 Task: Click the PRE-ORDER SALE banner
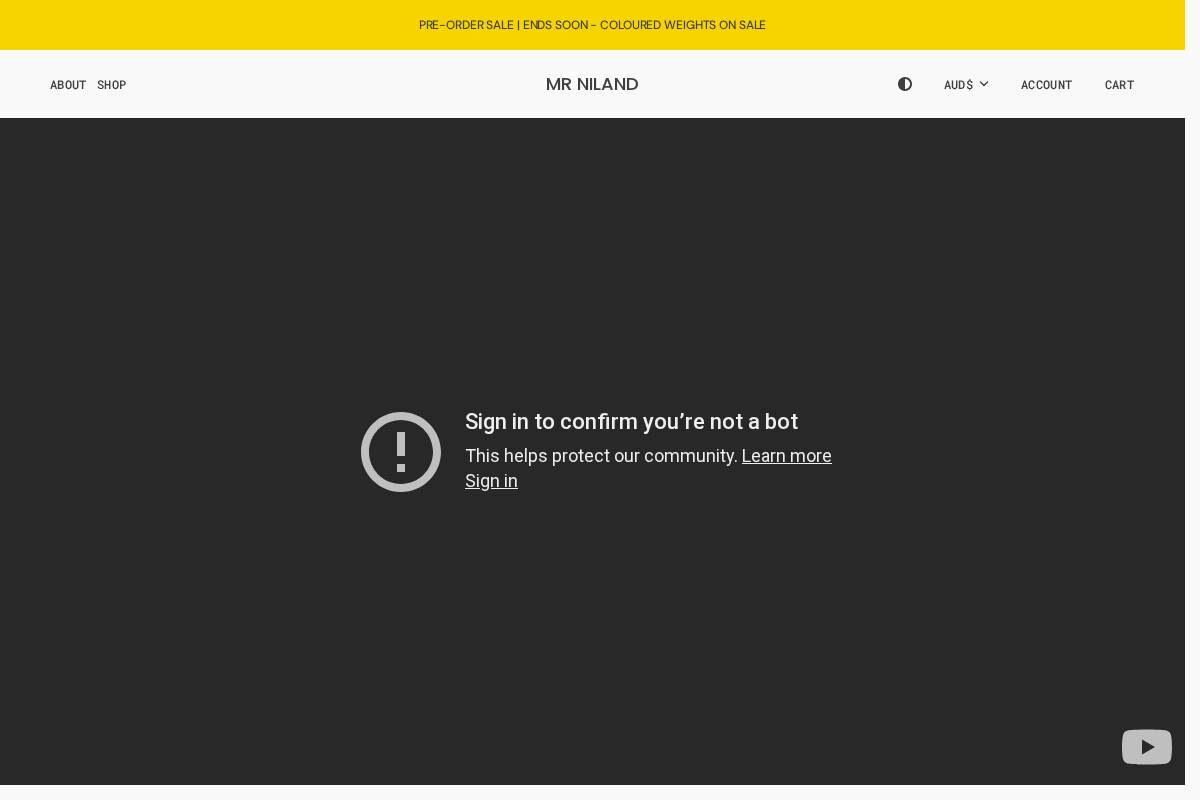click(x=592, y=25)
